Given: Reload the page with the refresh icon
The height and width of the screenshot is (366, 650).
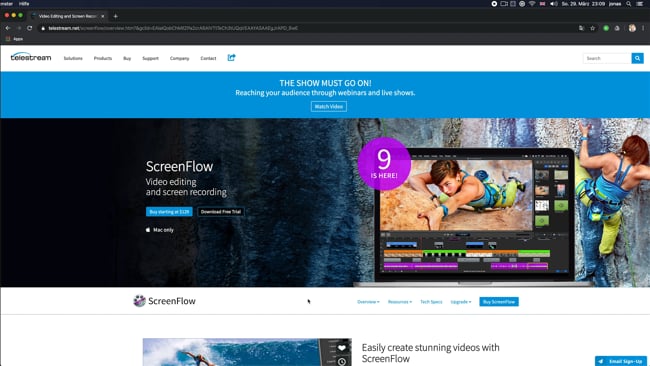Looking at the screenshot, I should click(x=29, y=28).
